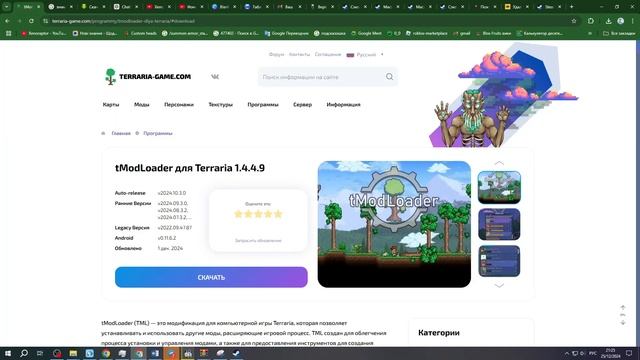The height and width of the screenshot is (360, 640).
Task: Click the browser back arrow
Action: coord(7,21)
